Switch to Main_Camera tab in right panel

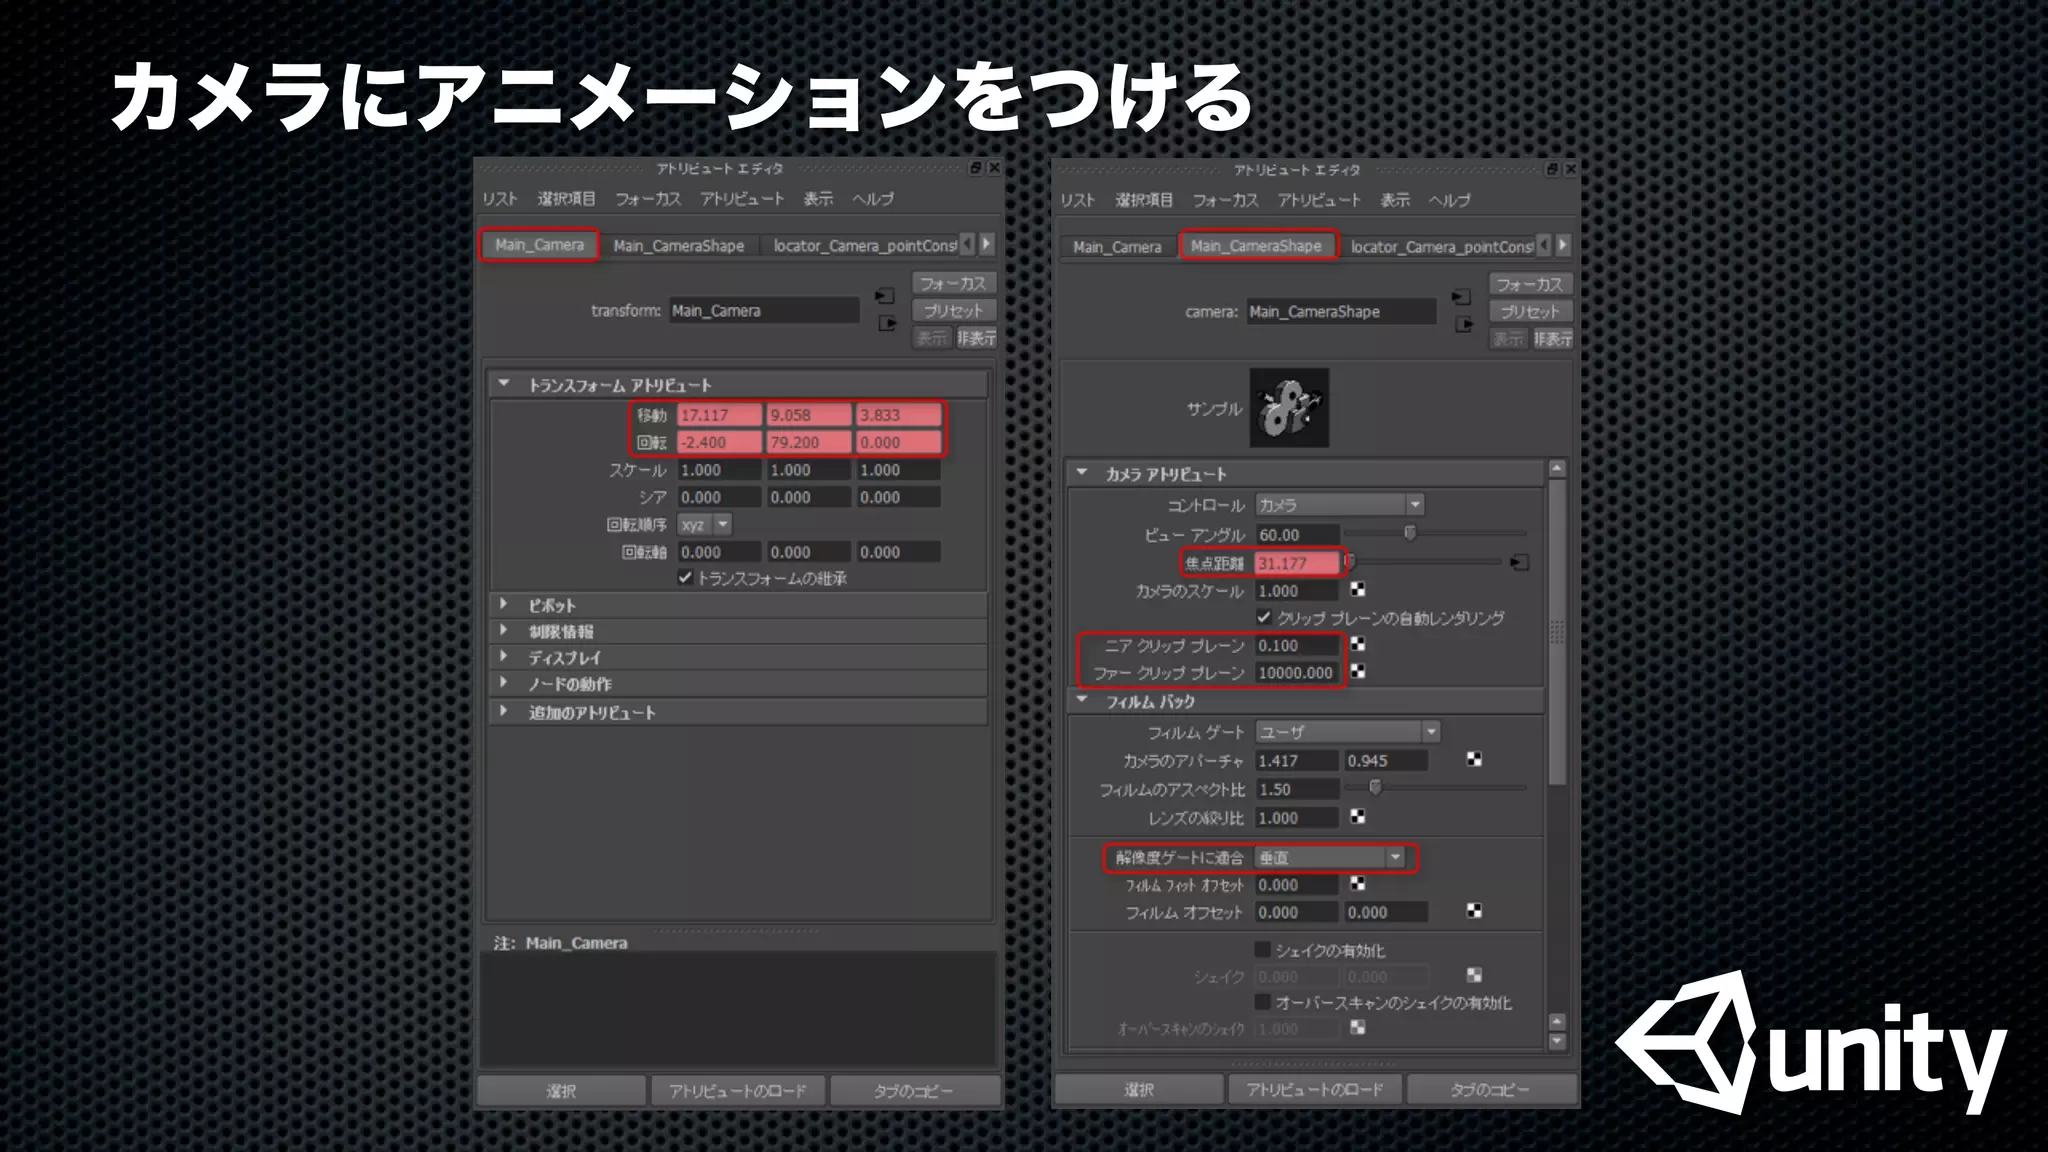pyautogui.click(x=1117, y=246)
